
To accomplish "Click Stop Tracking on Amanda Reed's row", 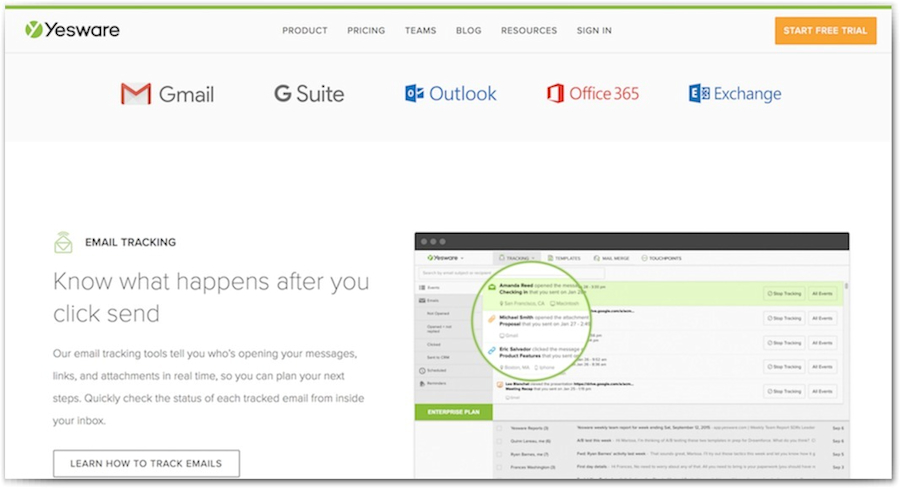I will [784, 293].
